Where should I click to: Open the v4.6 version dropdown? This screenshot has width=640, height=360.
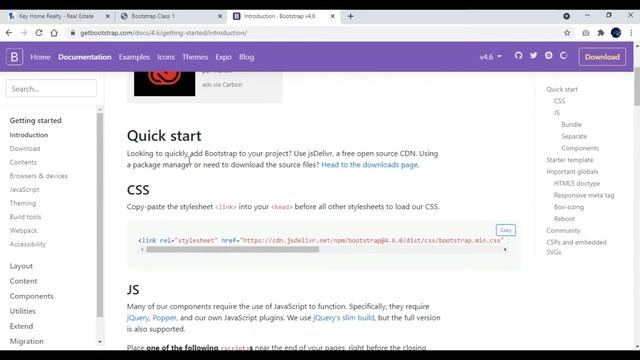tap(490, 57)
